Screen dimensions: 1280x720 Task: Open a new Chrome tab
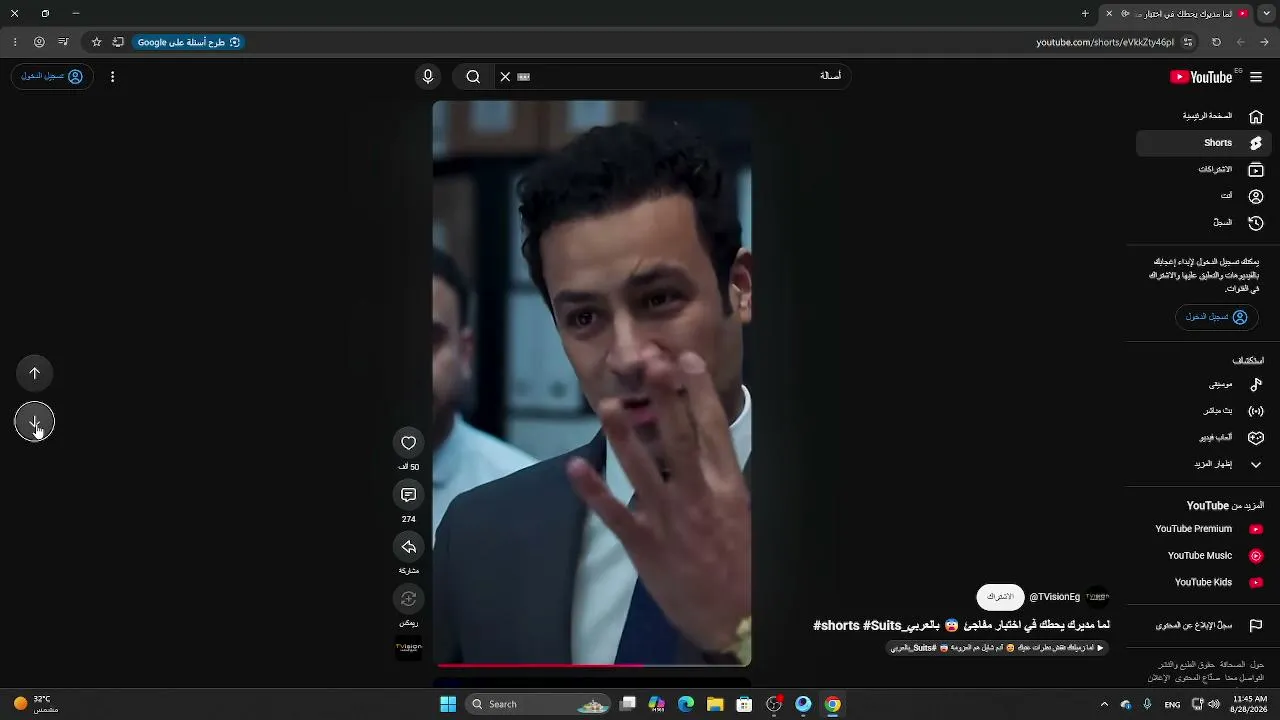(x=1085, y=13)
